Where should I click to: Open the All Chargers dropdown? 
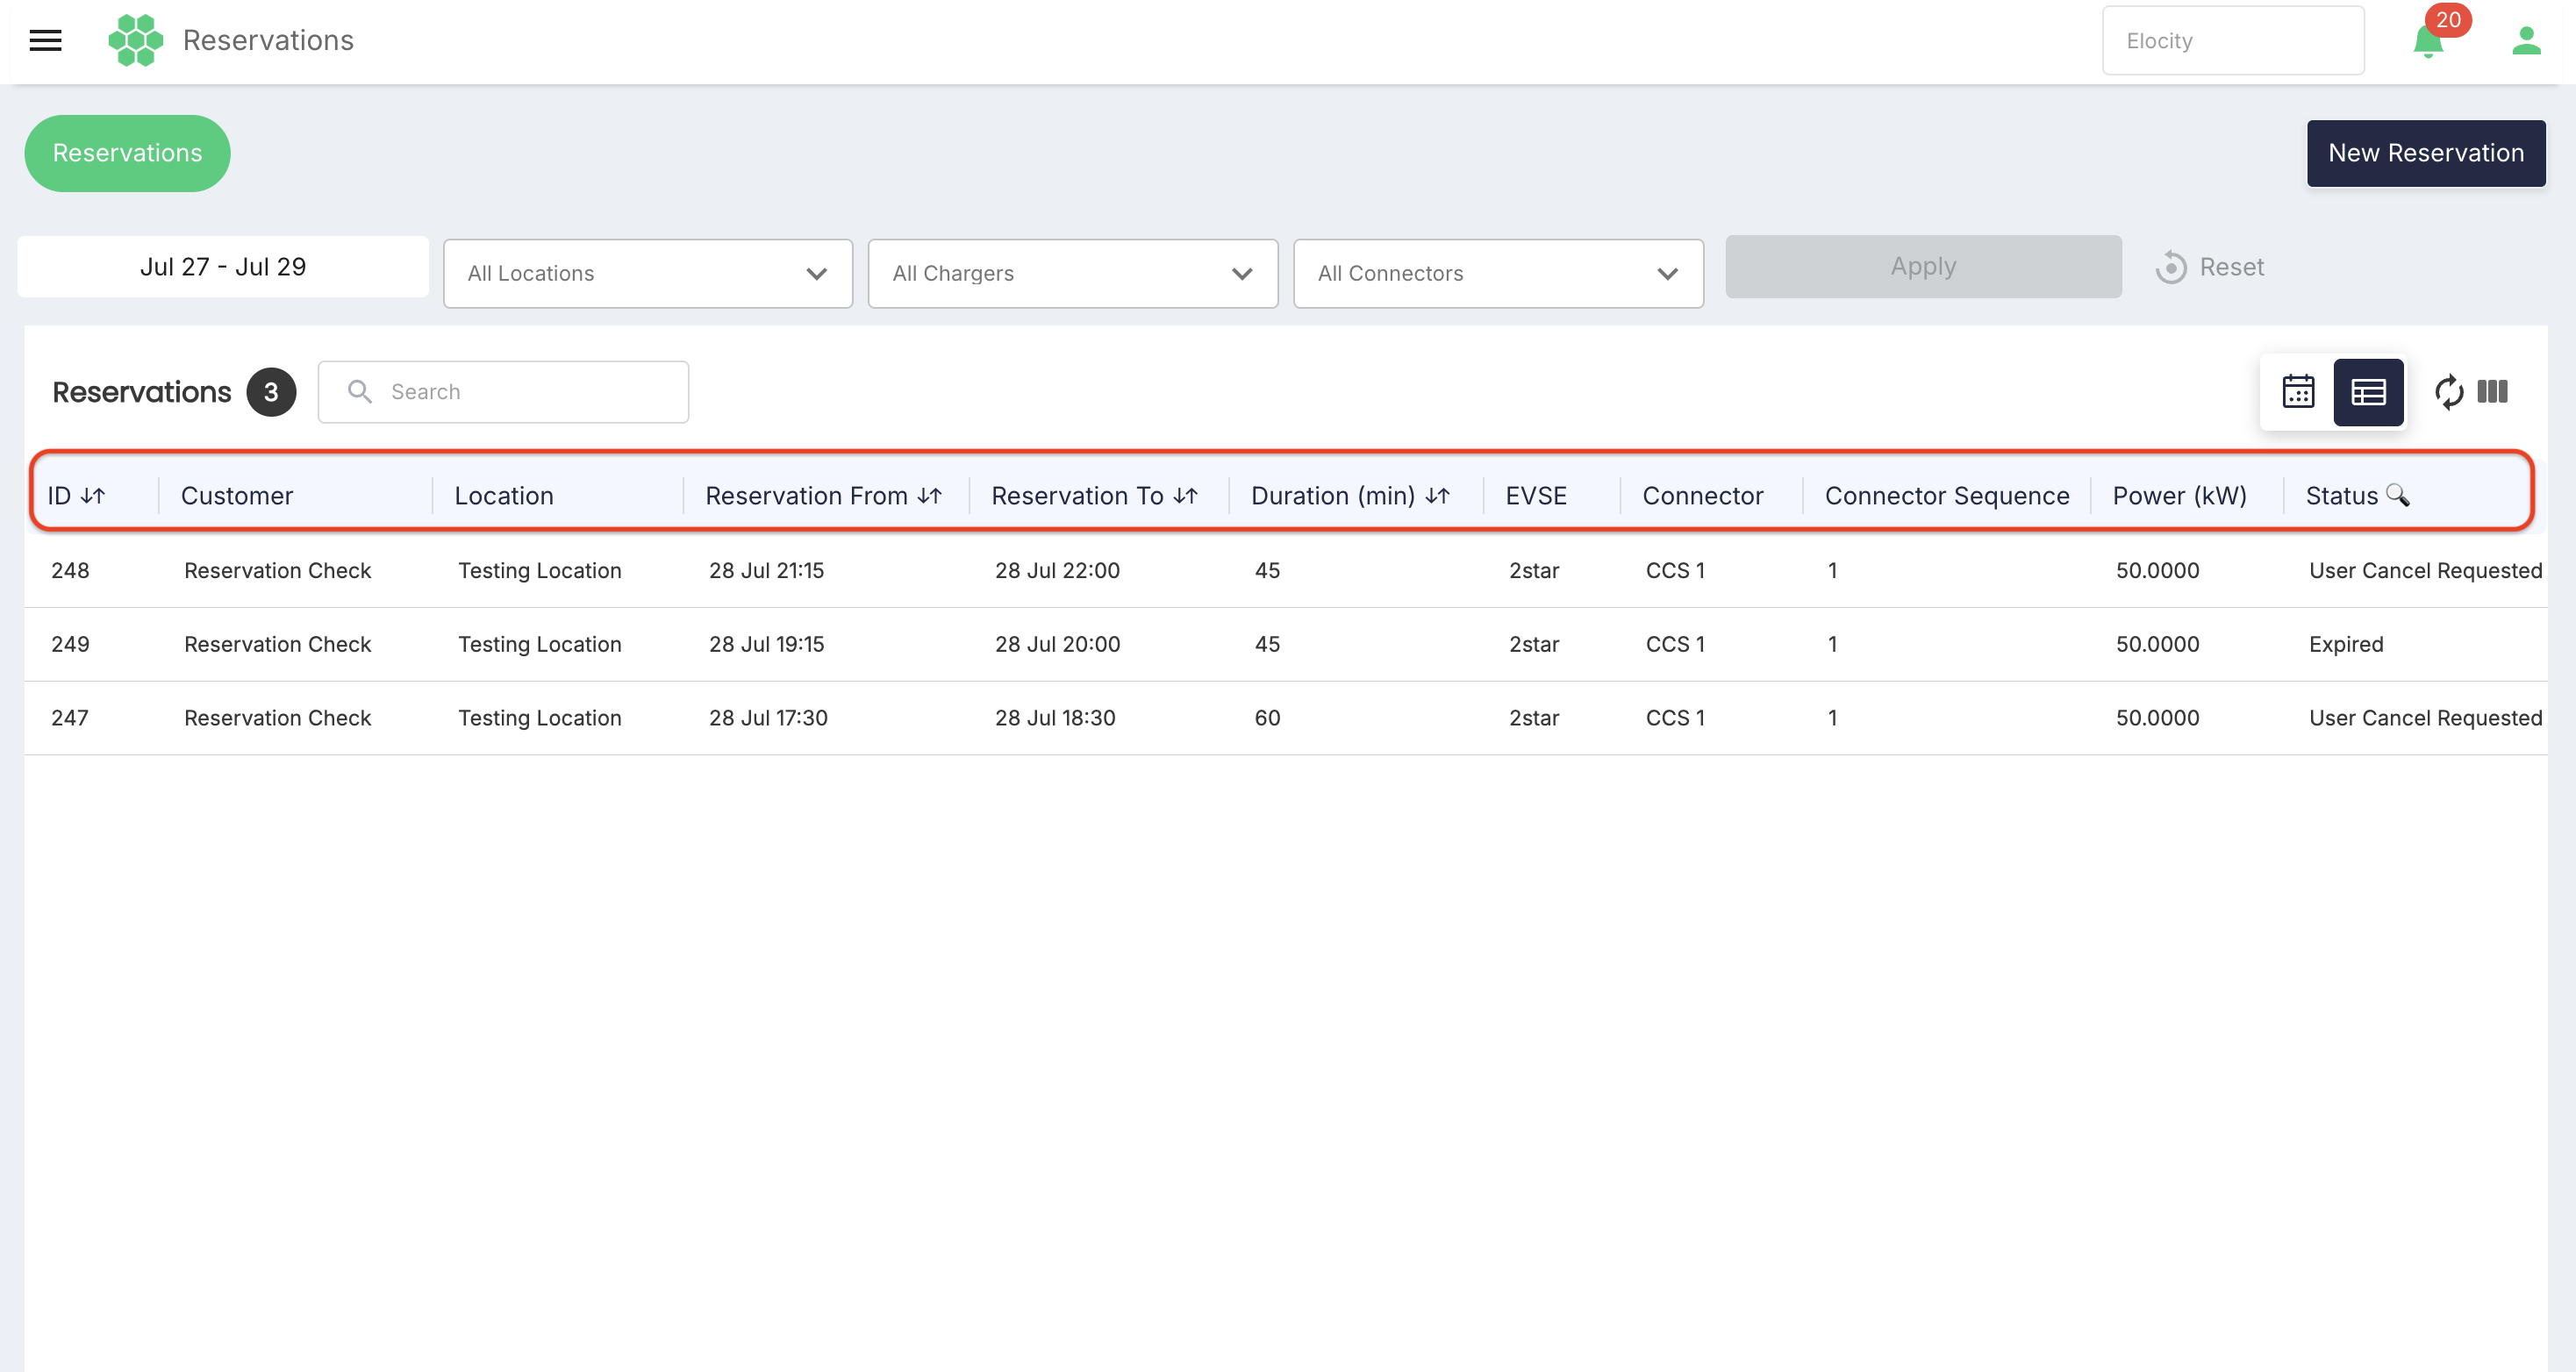click(1073, 273)
